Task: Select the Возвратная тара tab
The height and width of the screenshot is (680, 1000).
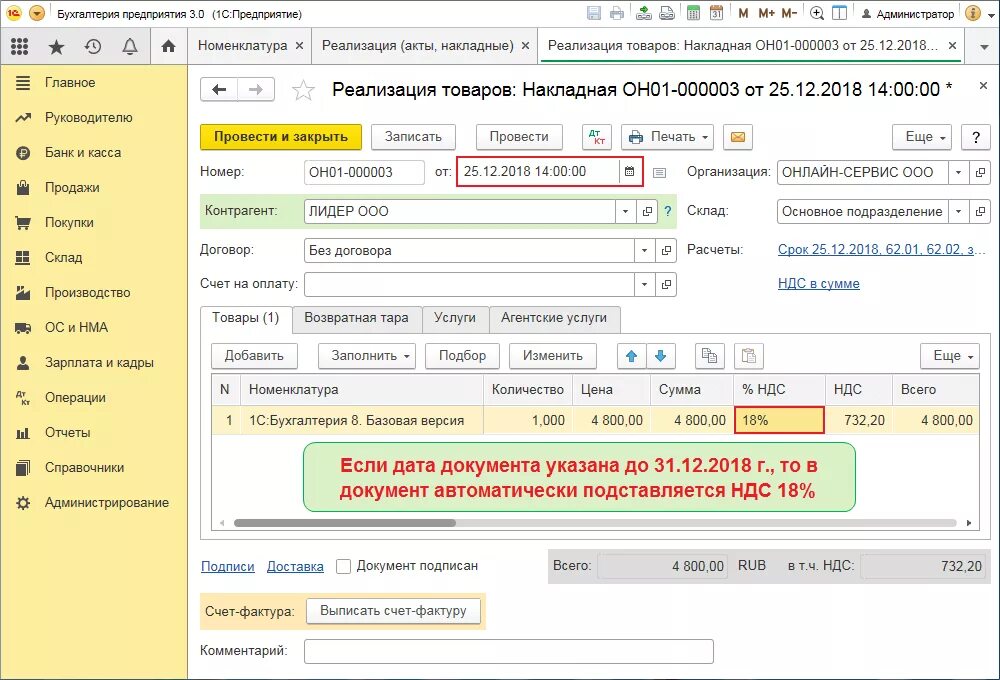Action: 357,318
